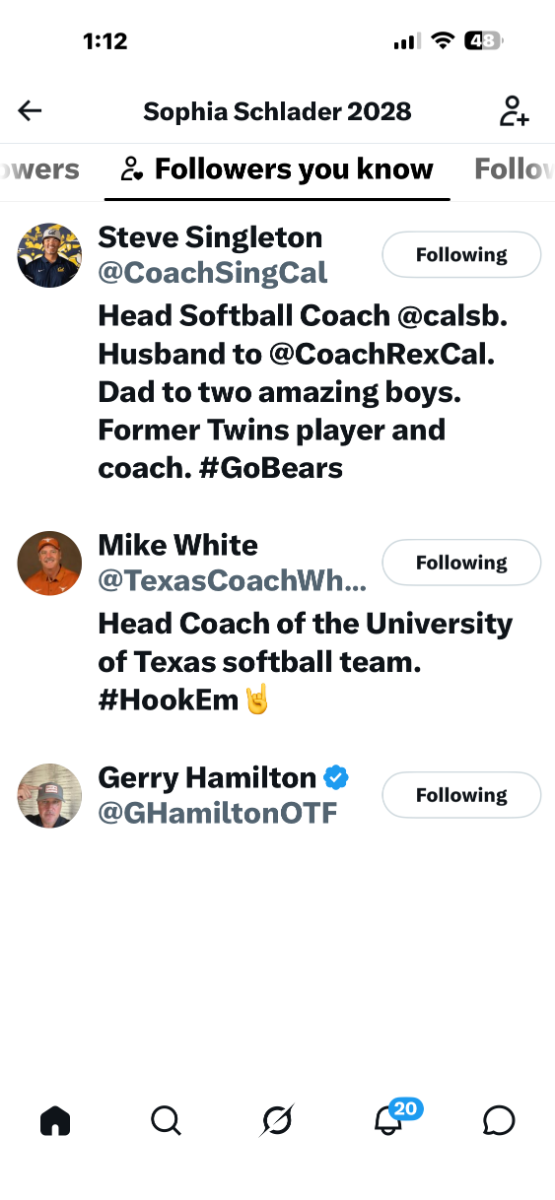Switch to the partly hidden left Followers tab
This screenshot has width=555, height=1200.
(40, 169)
